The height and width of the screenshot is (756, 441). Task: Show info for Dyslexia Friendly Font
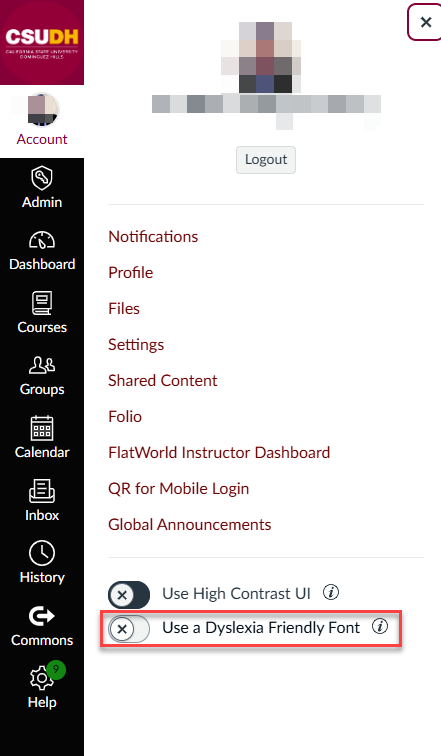pos(380,626)
